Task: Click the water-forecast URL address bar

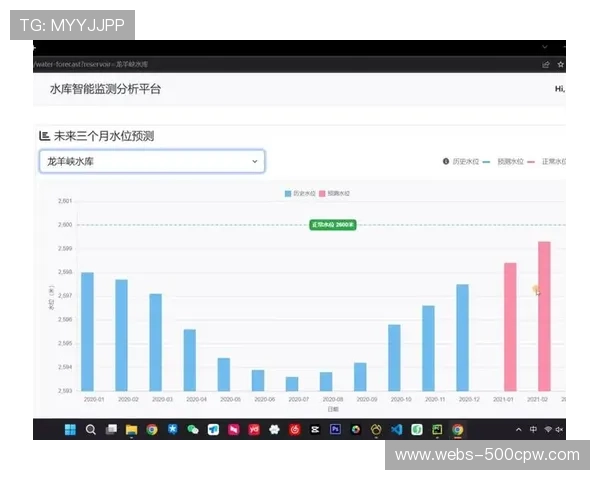Action: (91, 64)
